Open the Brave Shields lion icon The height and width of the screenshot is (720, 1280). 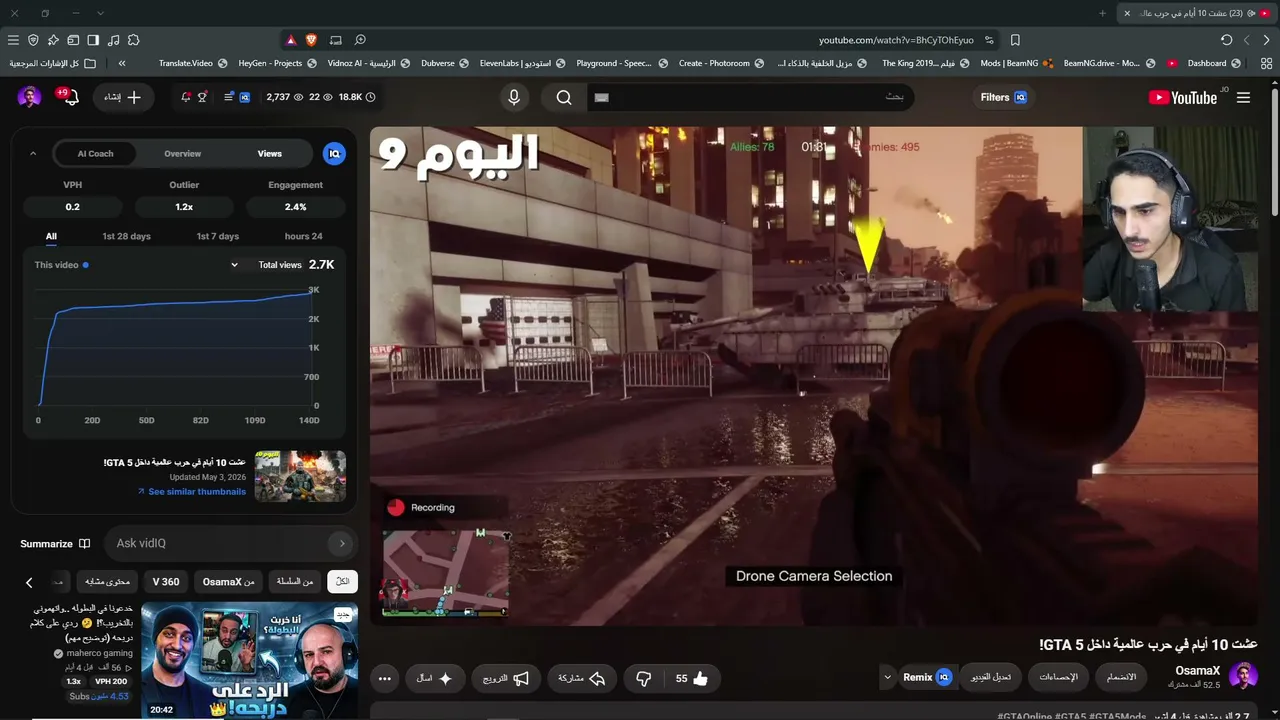311,40
